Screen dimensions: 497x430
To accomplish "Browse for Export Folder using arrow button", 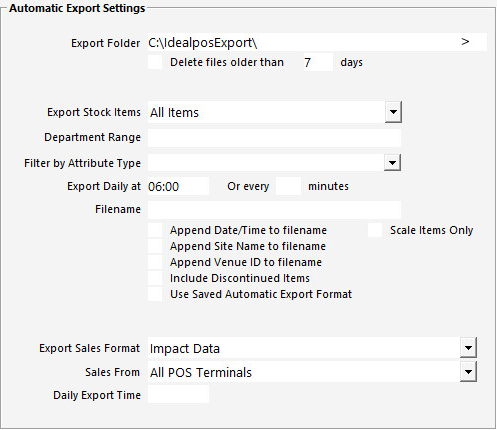I will (465, 42).
